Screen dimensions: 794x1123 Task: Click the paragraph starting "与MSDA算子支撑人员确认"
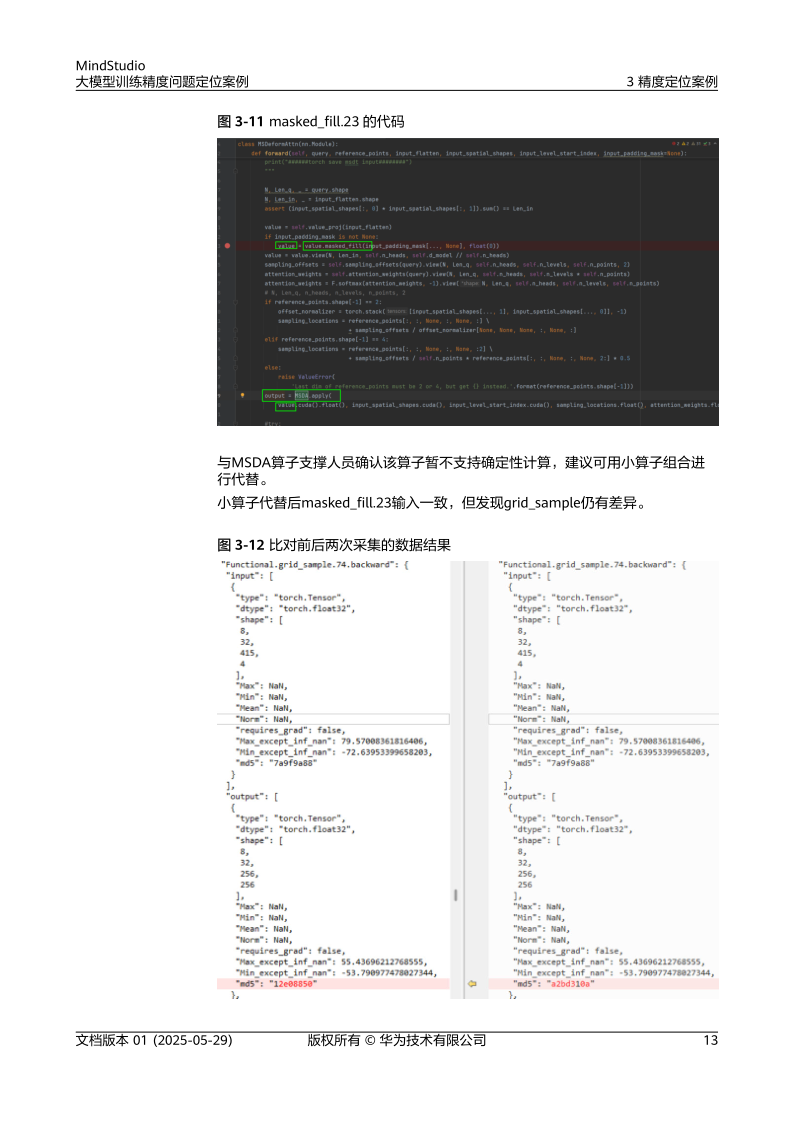coord(461,471)
